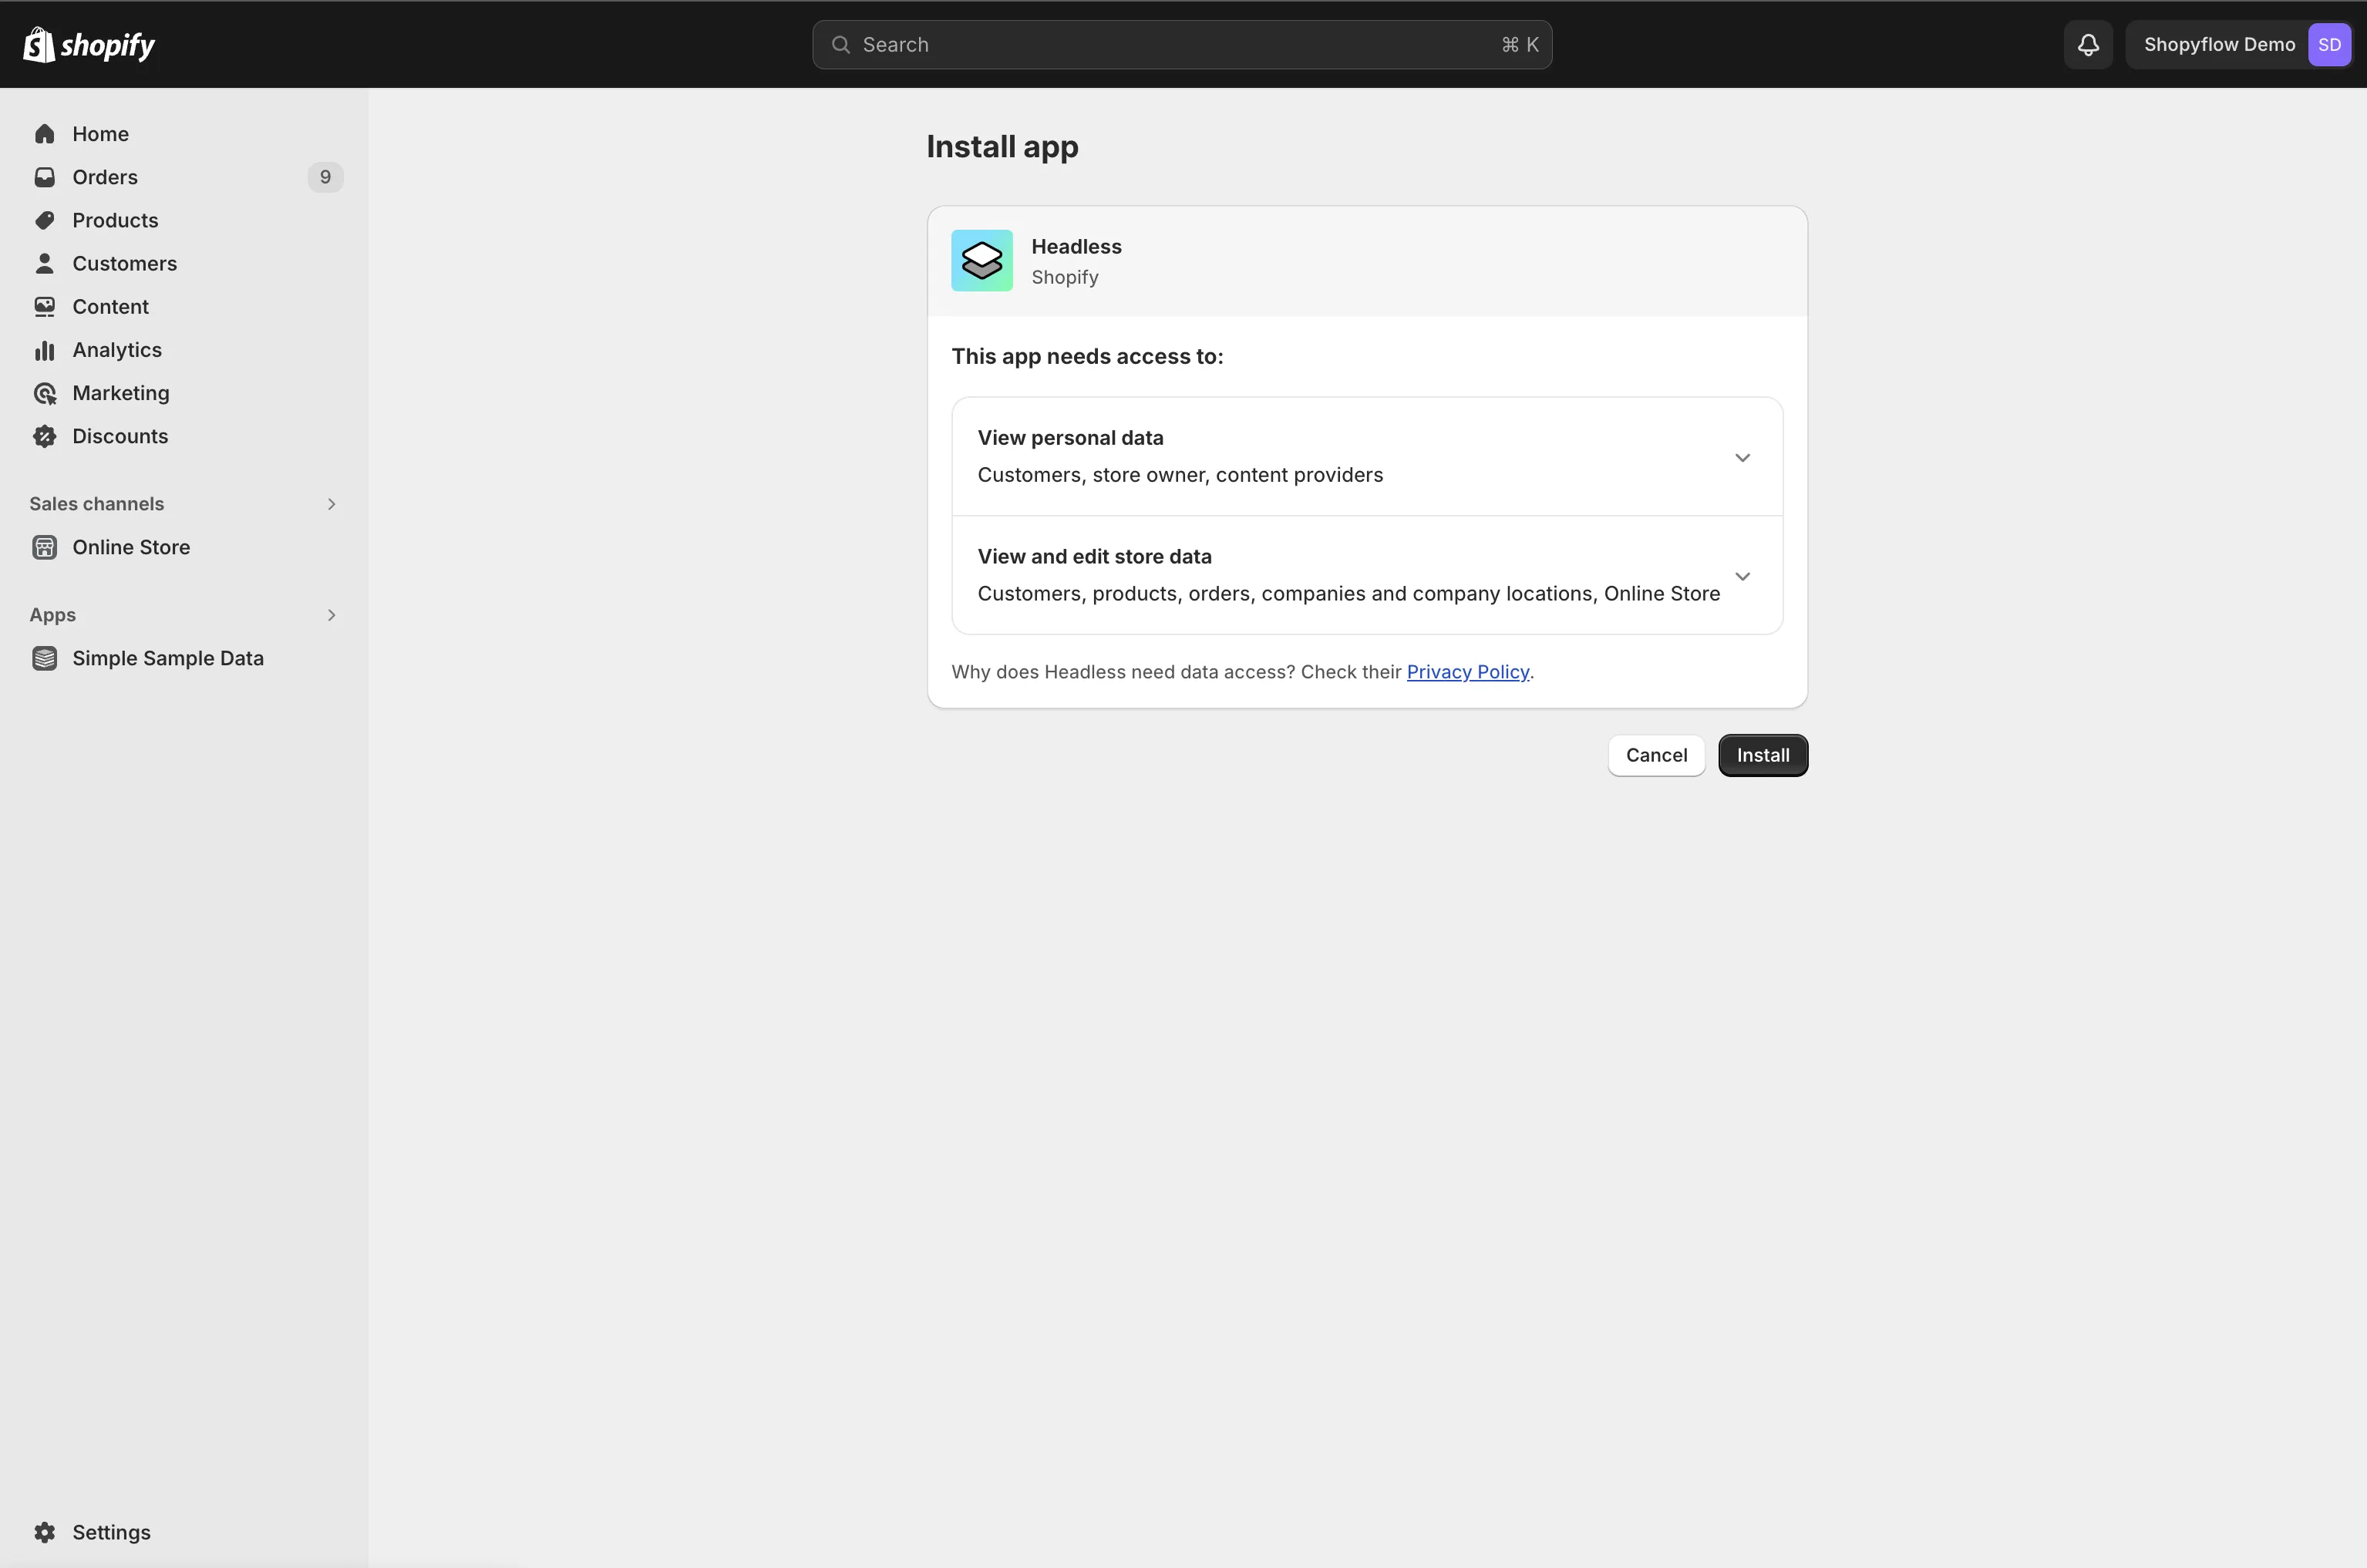This screenshot has width=2367, height=1568.
Task: Expand the Sales channels section chevron
Action: pos(331,504)
